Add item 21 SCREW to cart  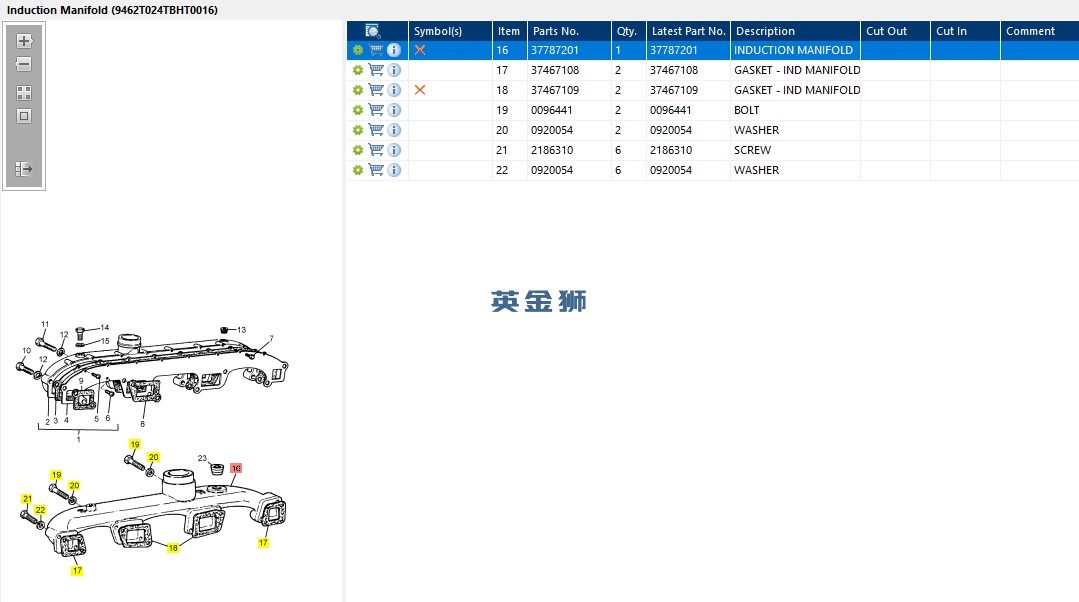376,150
